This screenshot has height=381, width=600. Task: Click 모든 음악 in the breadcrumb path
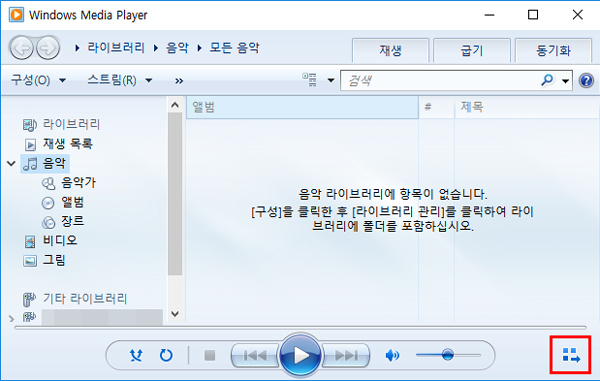[x=234, y=48]
